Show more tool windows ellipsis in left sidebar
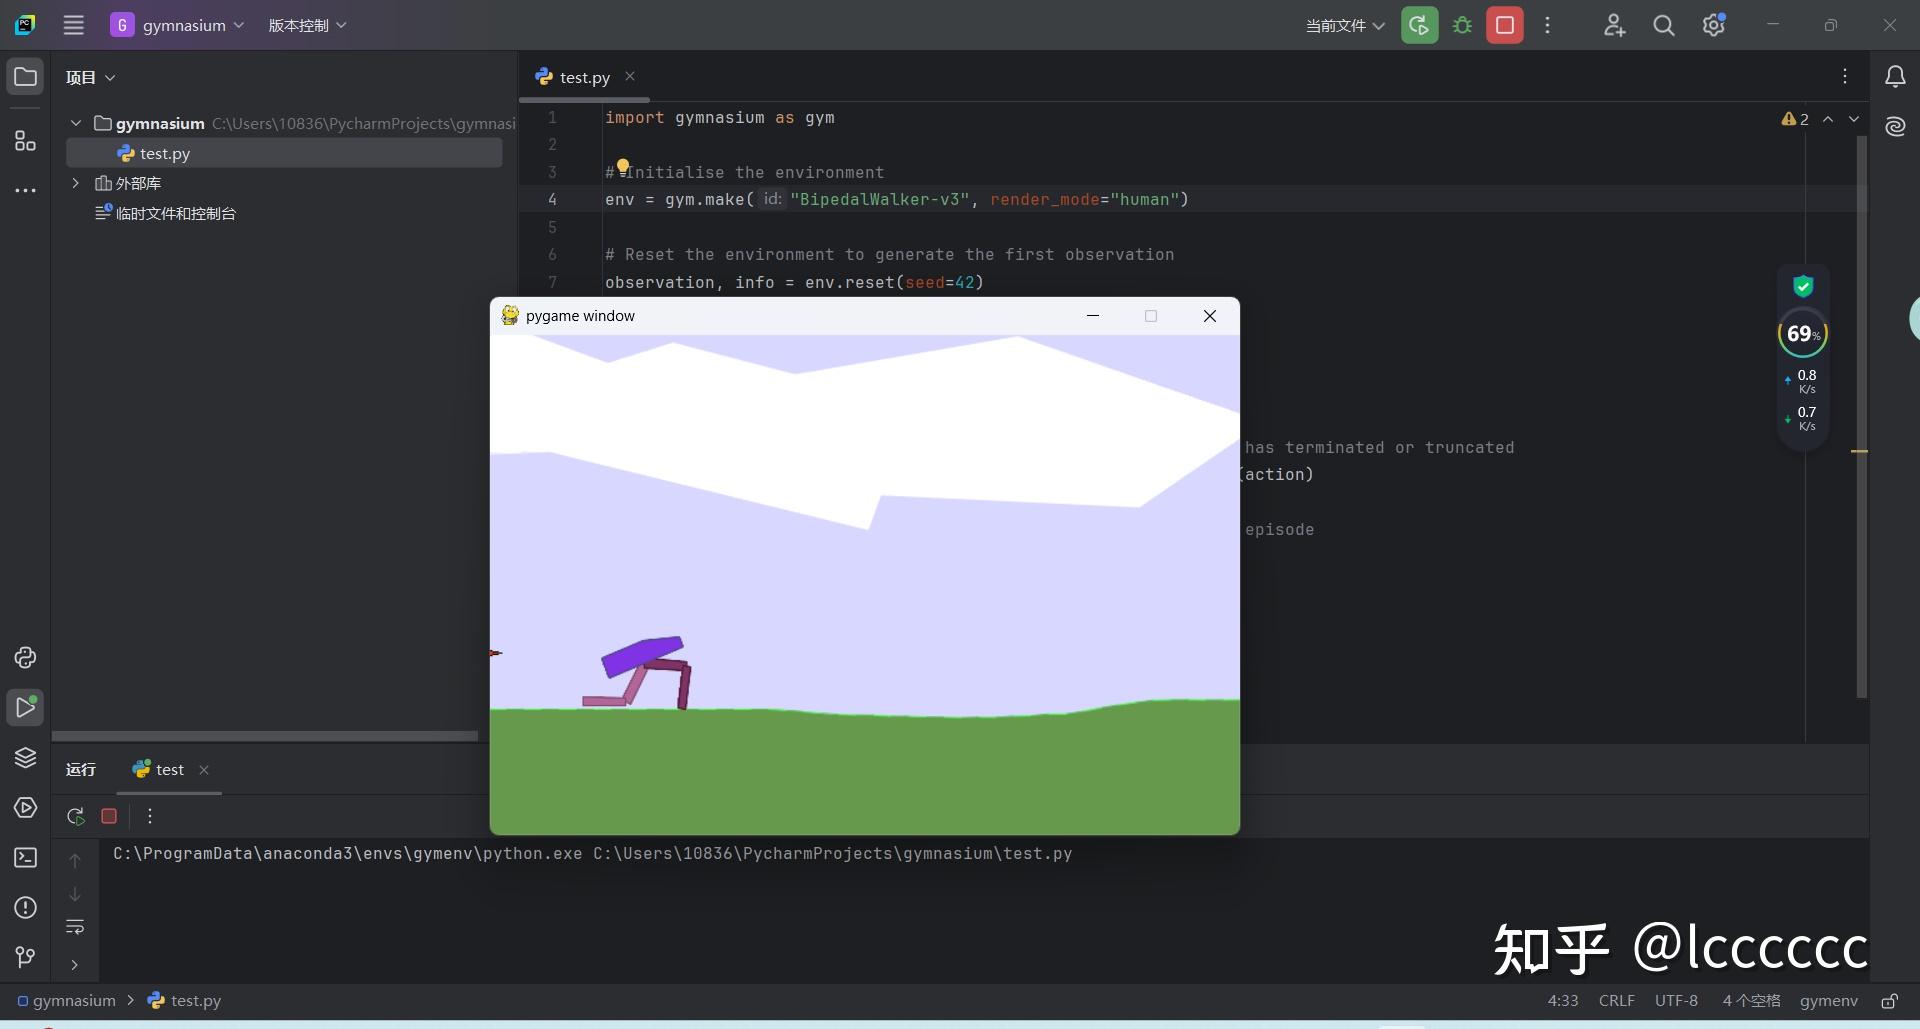Screen dimensions: 1920x1029 [25, 190]
